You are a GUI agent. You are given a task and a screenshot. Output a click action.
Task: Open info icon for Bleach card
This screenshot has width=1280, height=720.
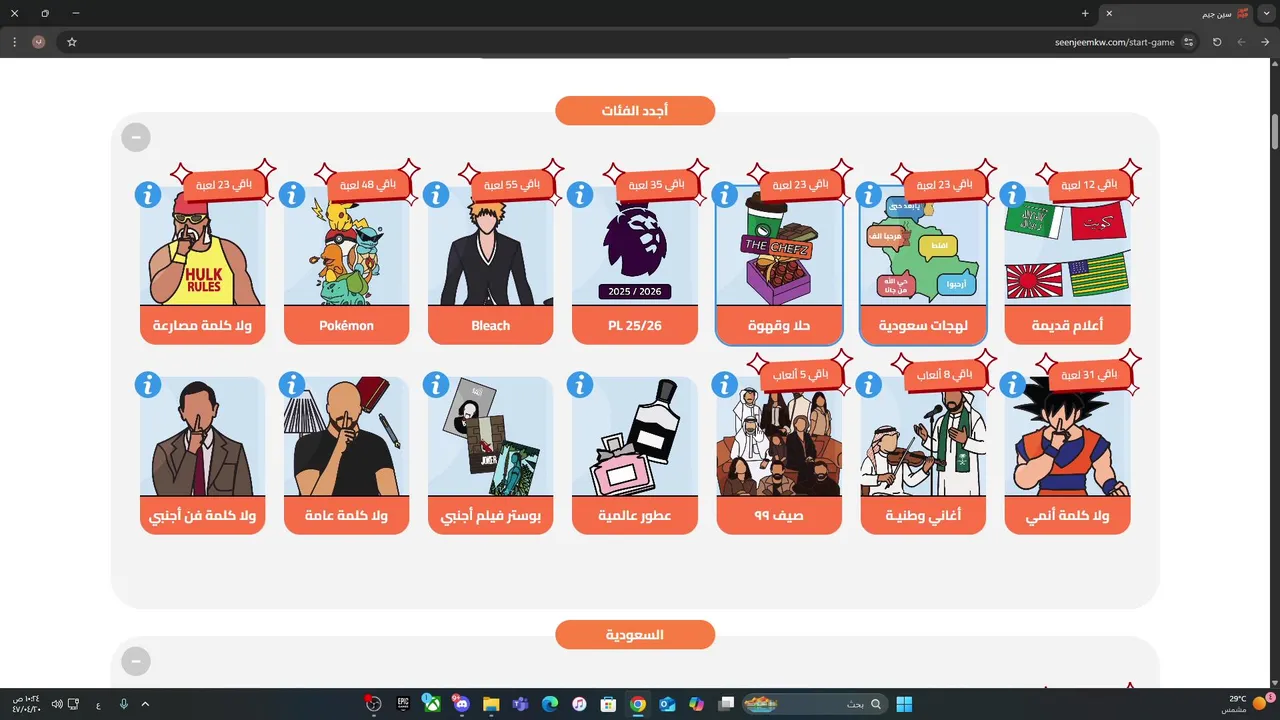coord(436,195)
